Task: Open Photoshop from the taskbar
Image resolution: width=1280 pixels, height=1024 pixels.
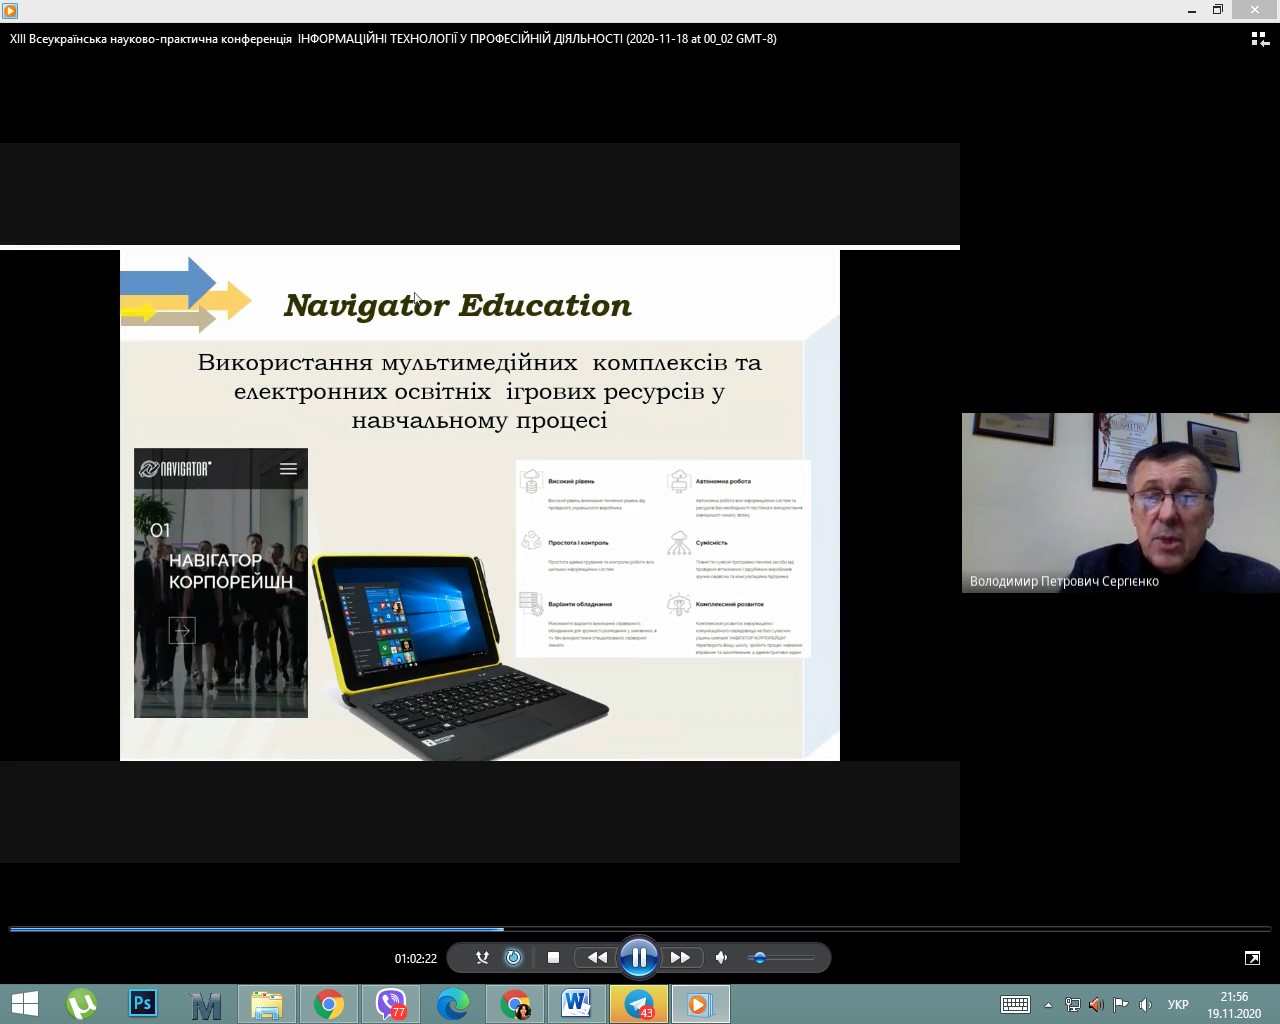Action: pos(143,1004)
